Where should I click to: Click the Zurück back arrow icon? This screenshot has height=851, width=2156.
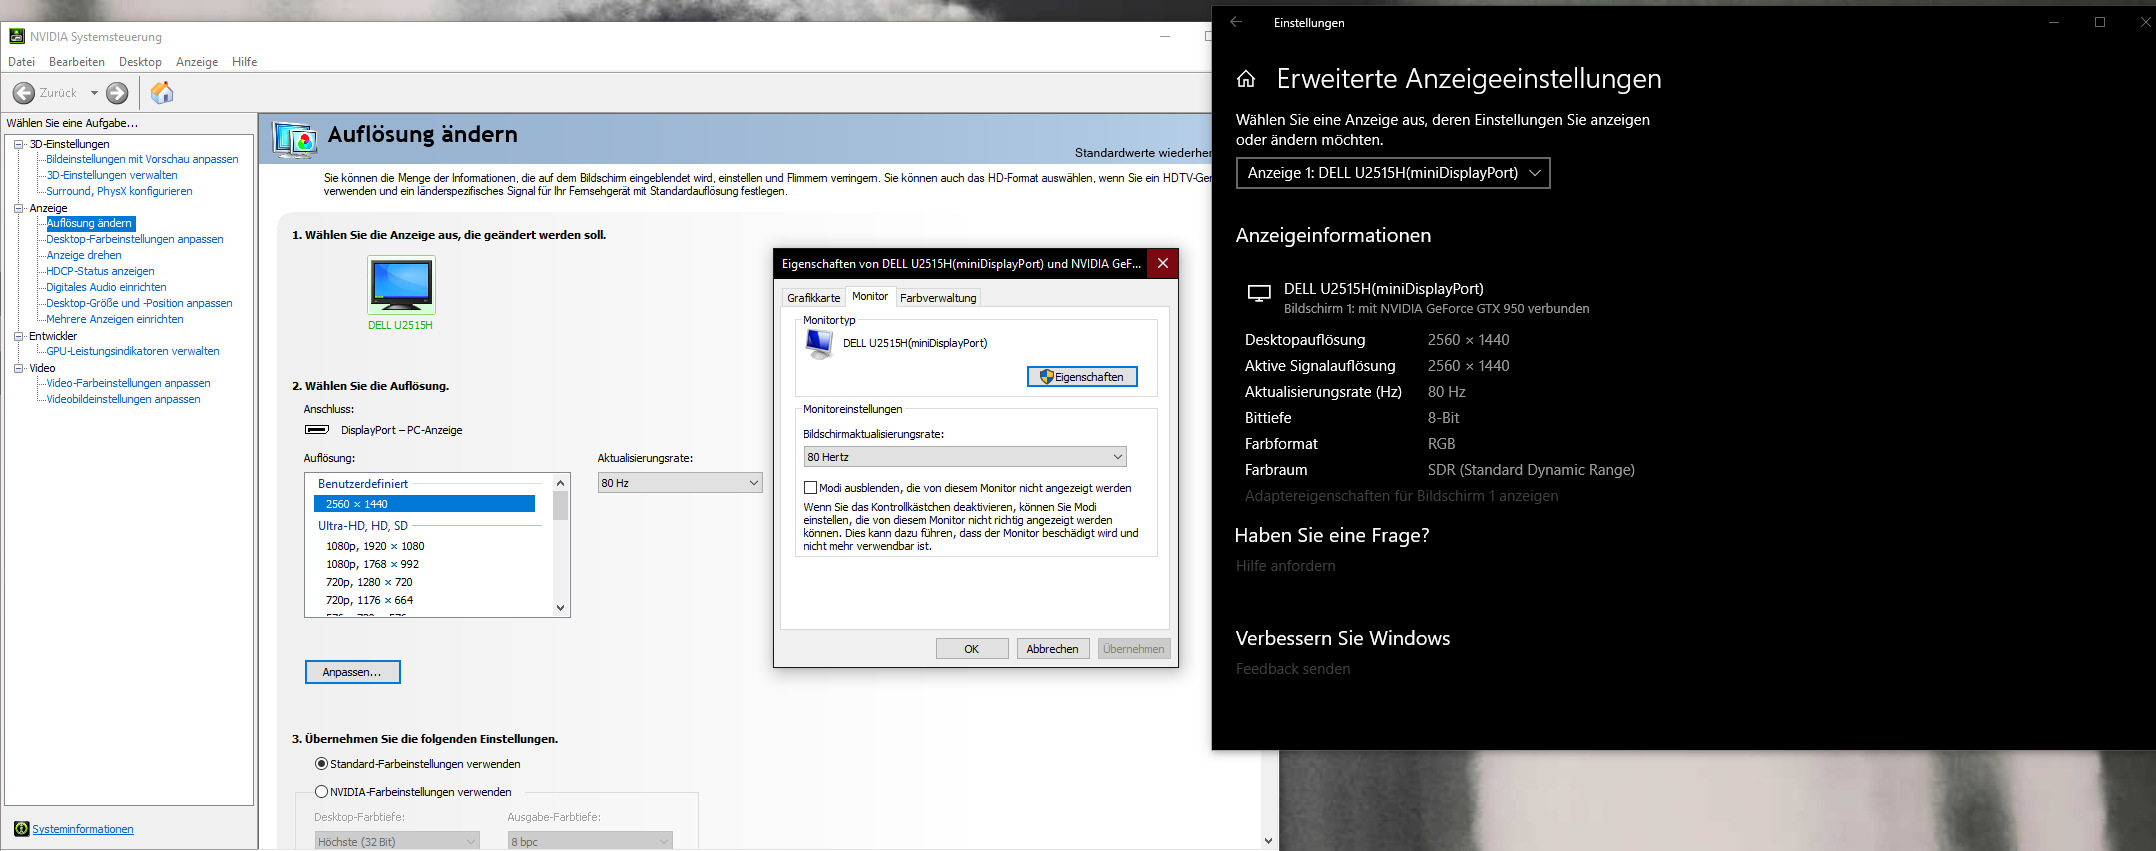tap(24, 93)
